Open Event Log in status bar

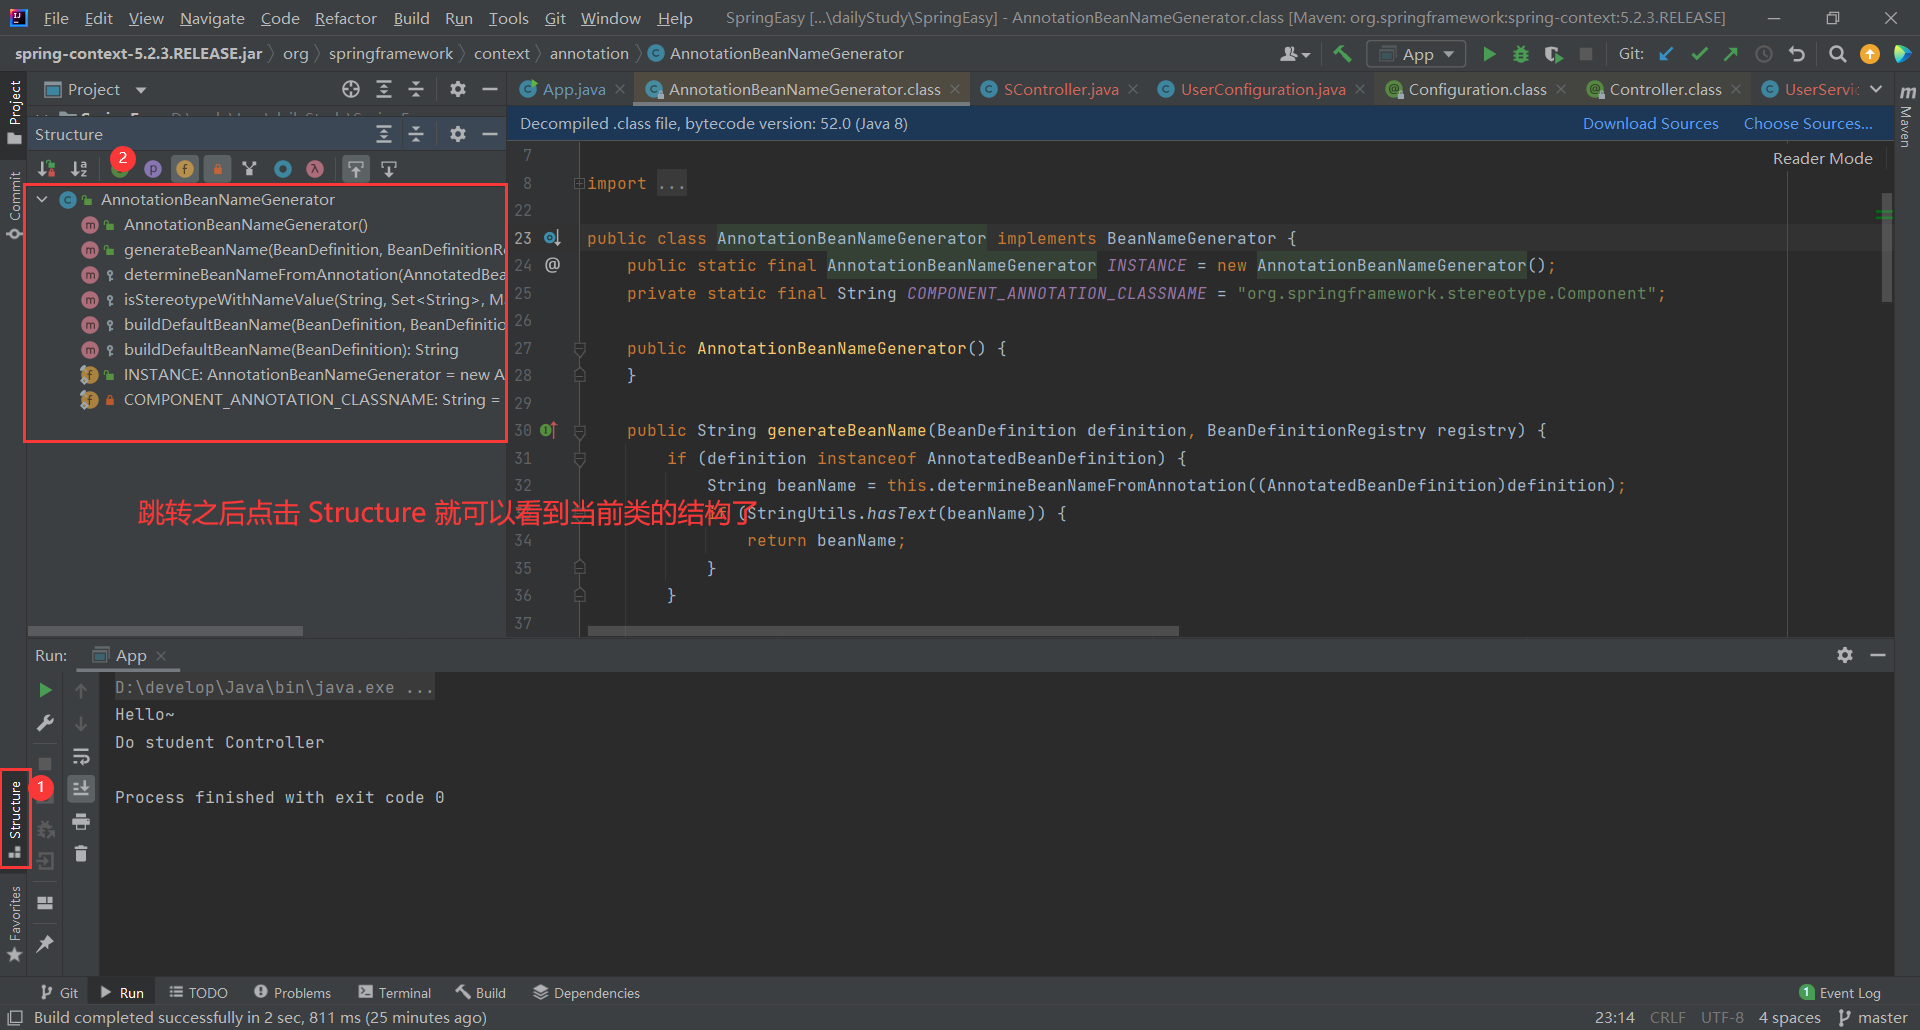click(x=1840, y=993)
